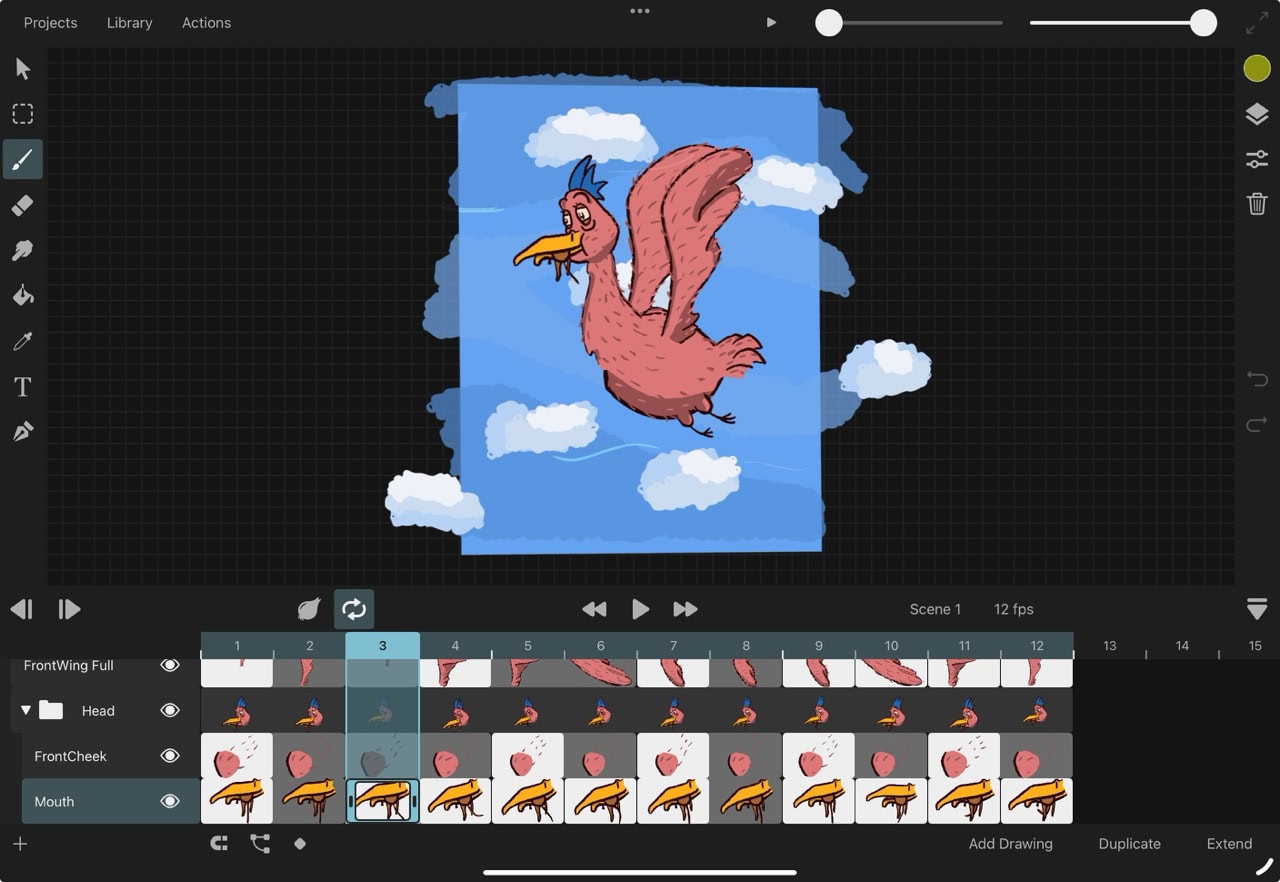Select the smudge tool
Viewport: 1280px width, 882px height.
pyautogui.click(x=23, y=250)
